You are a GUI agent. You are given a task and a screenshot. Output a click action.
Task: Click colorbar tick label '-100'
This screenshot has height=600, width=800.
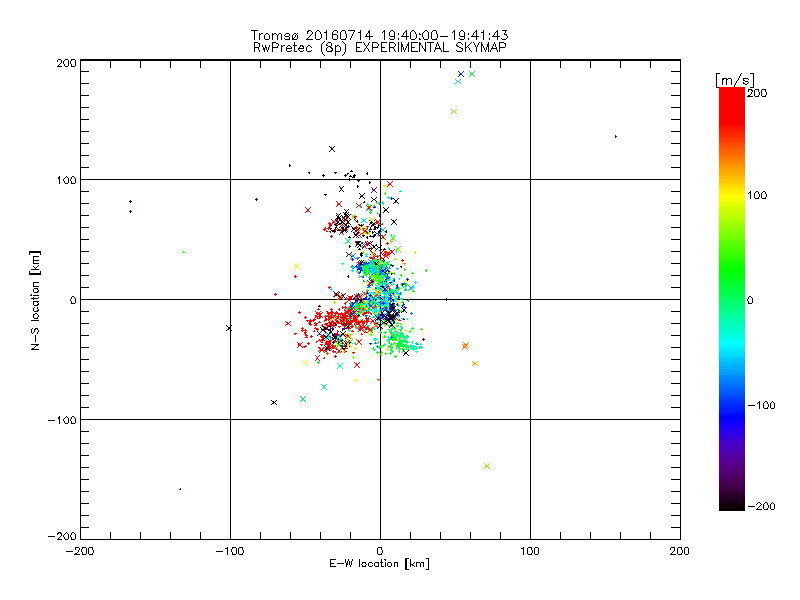click(761, 405)
